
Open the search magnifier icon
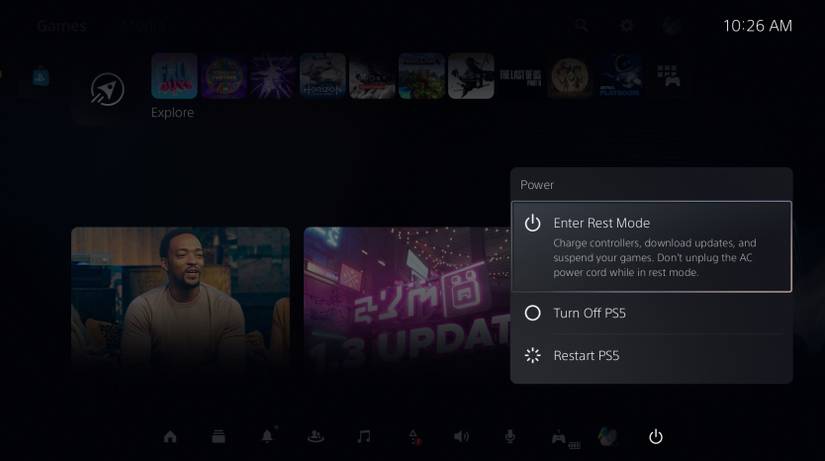(581, 26)
